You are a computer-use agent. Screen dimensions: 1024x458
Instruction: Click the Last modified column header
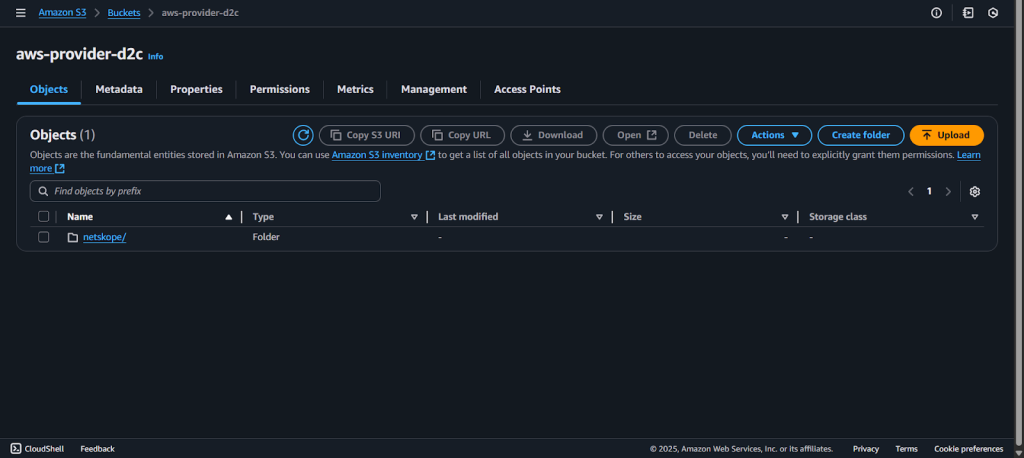tap(468, 217)
